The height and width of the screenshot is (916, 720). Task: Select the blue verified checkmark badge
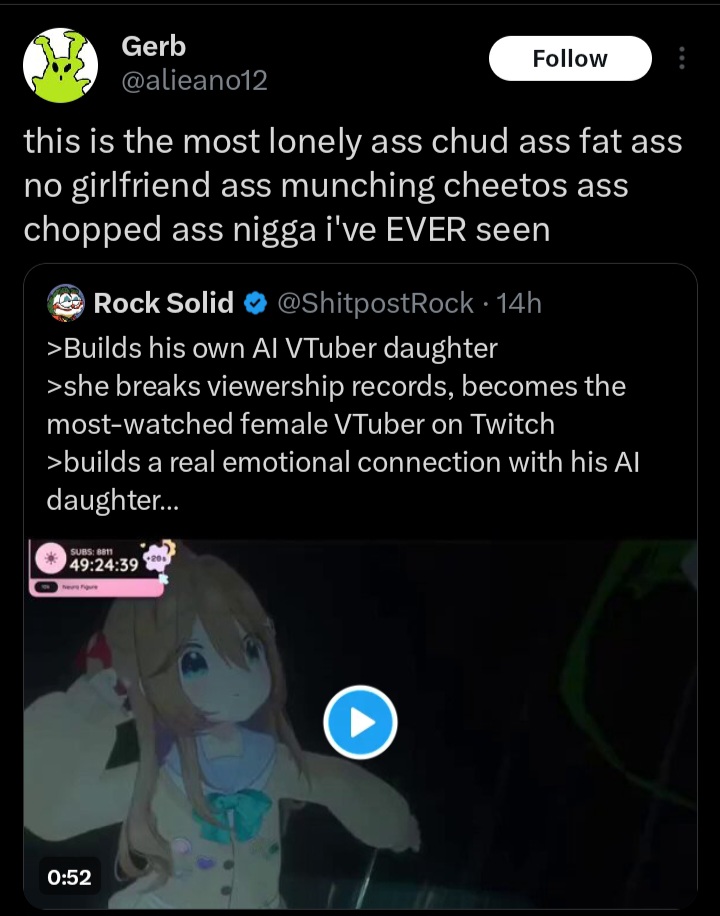coord(255,303)
